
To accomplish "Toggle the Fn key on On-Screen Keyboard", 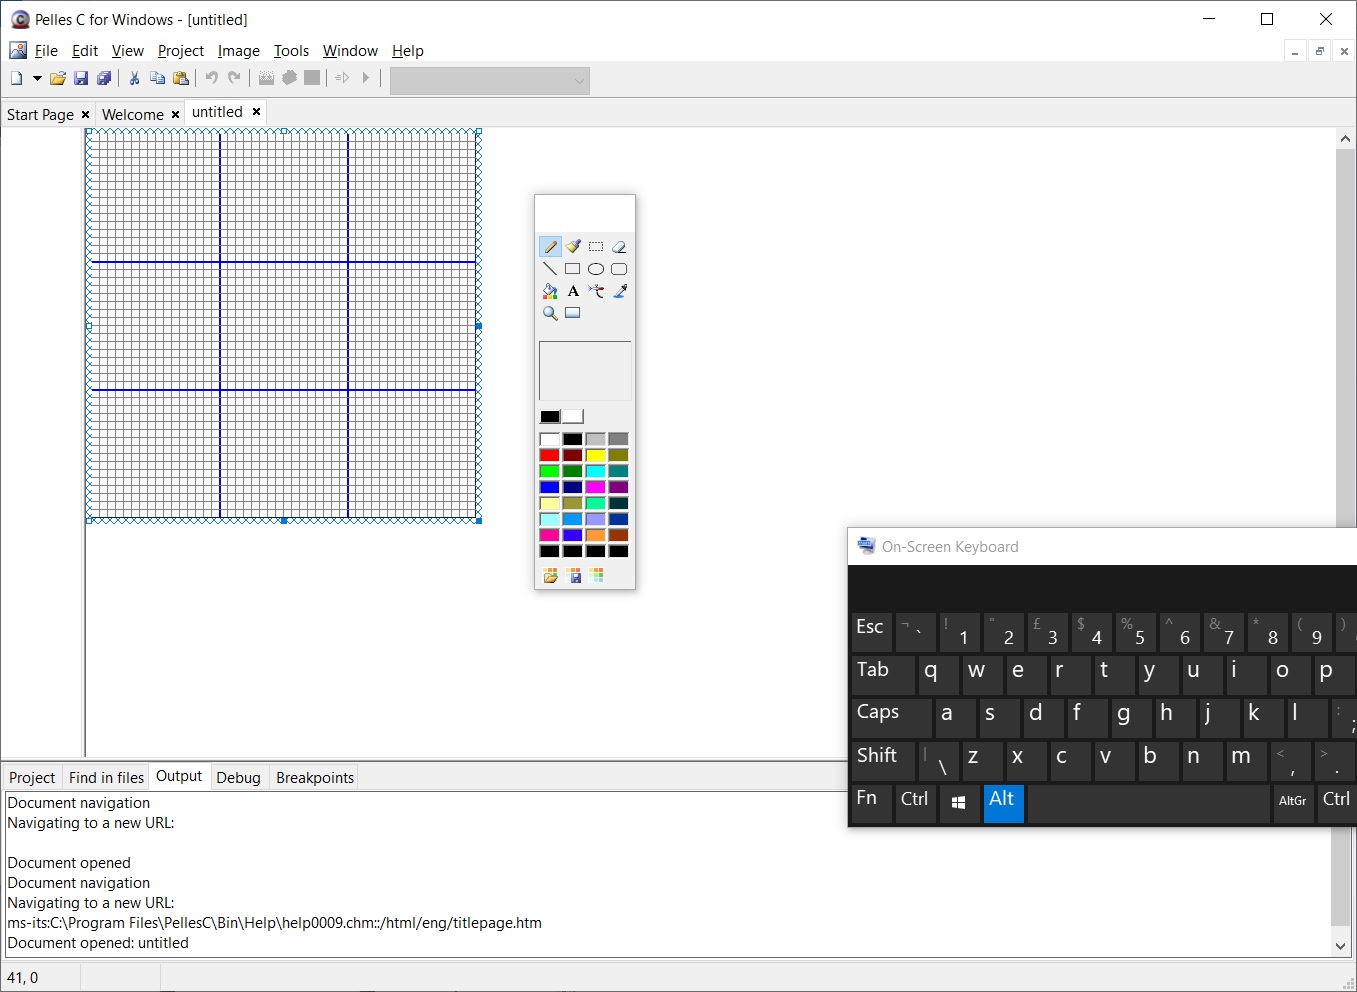I will (872, 802).
